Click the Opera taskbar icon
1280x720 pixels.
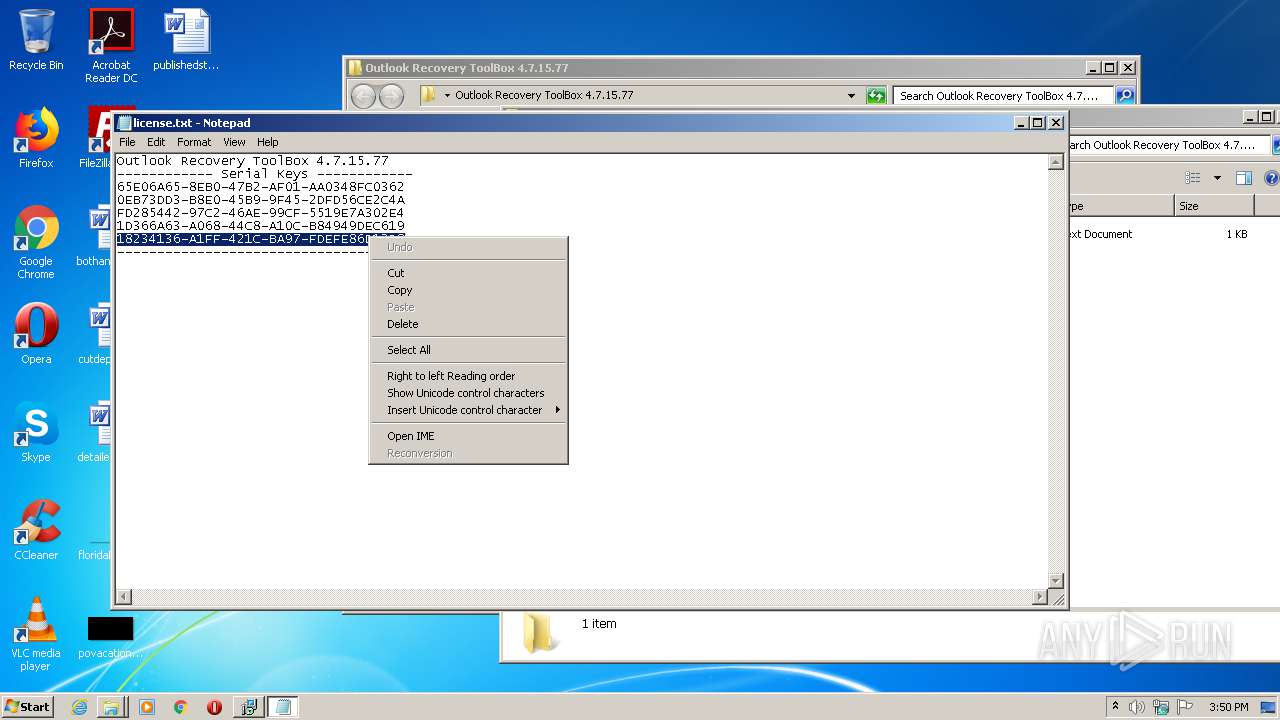coord(214,707)
